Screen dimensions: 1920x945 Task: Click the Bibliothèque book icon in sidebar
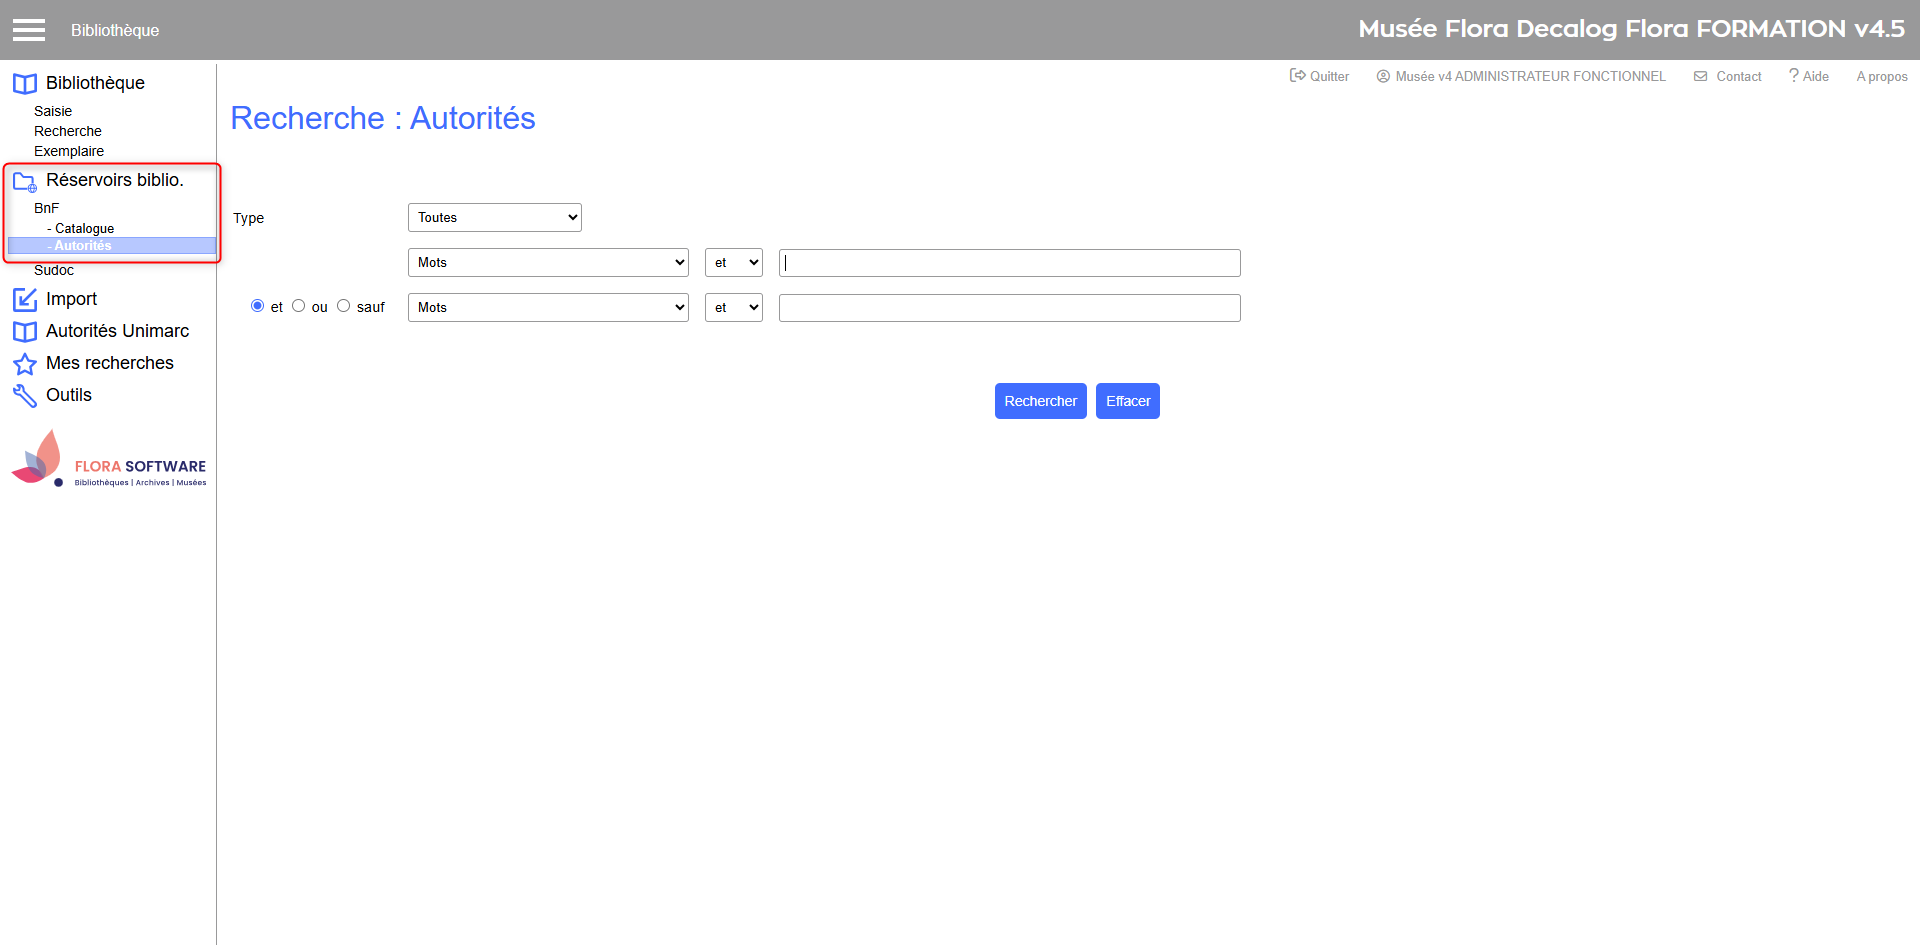(x=25, y=84)
